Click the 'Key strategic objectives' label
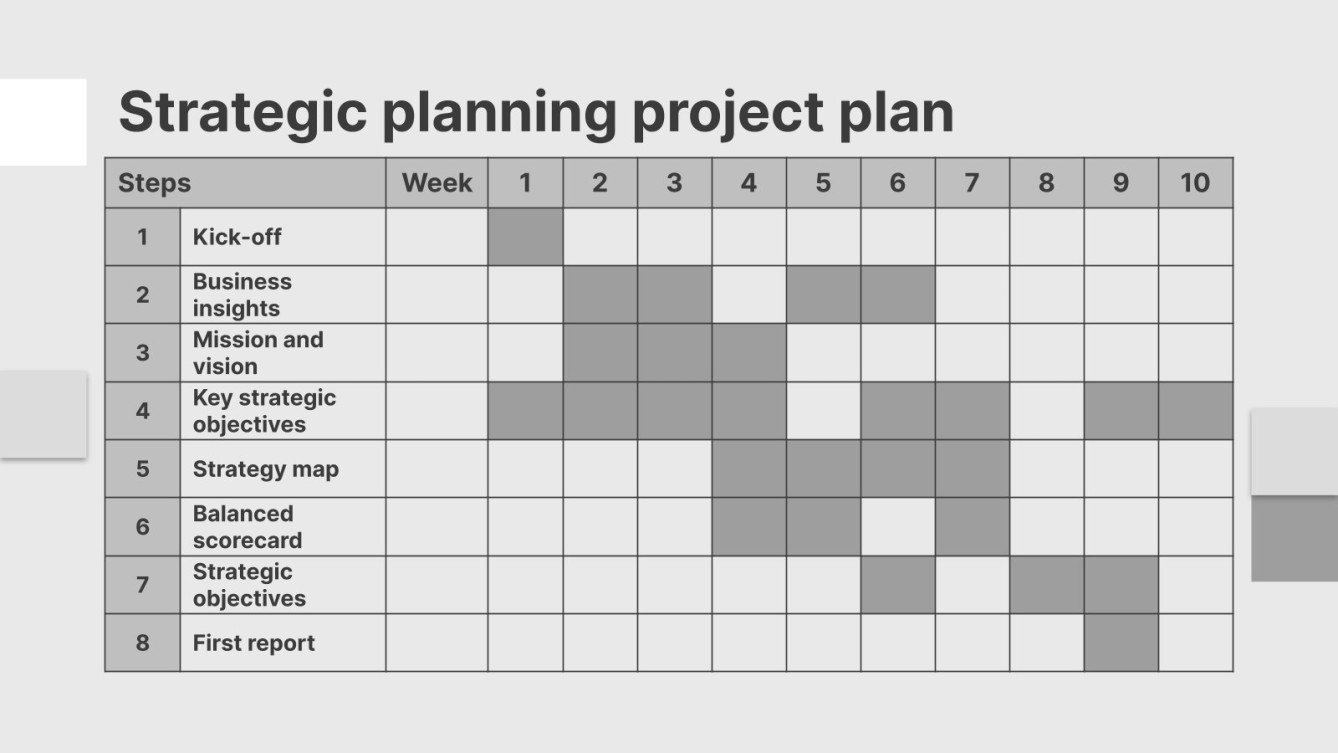1338x753 pixels. click(x=264, y=411)
